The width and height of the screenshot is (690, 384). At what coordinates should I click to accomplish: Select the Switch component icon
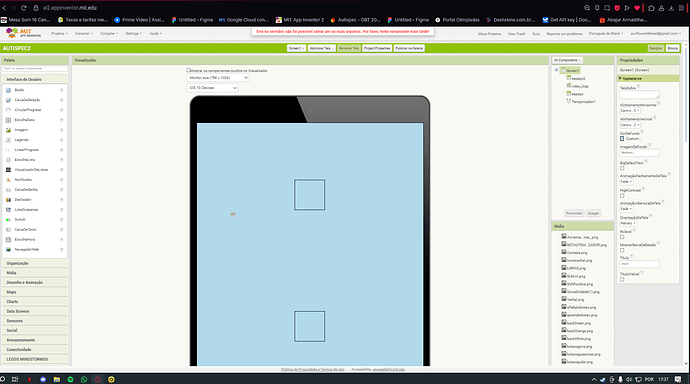[x=8, y=219]
